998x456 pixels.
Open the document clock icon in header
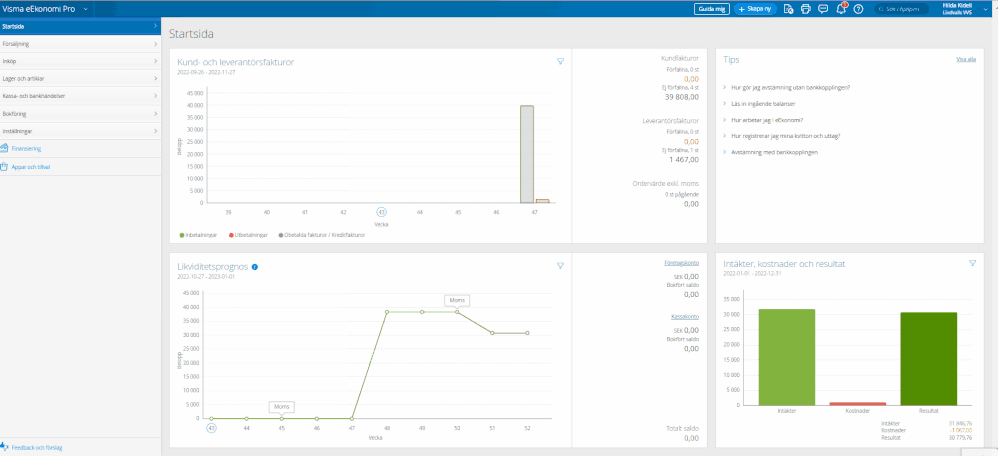tap(788, 9)
